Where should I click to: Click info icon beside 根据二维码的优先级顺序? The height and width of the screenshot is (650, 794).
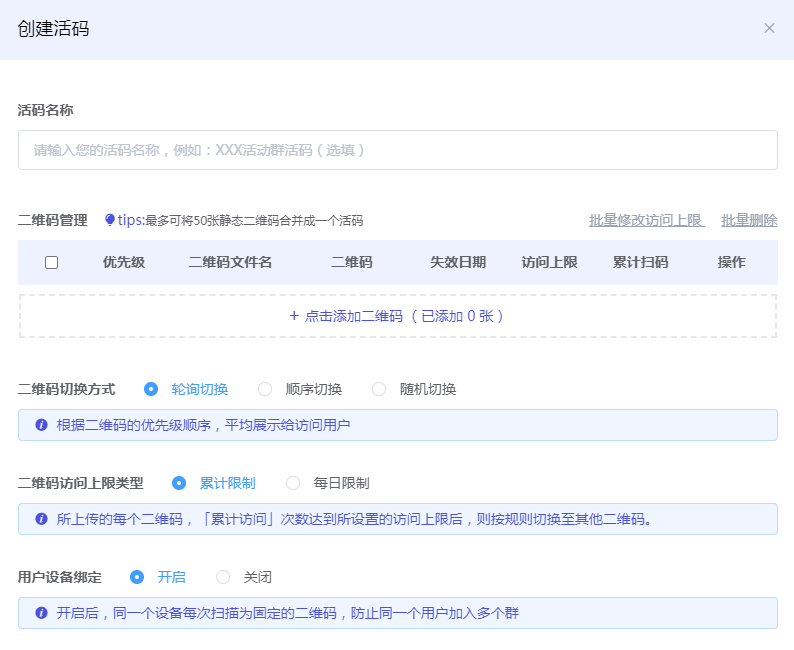(x=42, y=425)
